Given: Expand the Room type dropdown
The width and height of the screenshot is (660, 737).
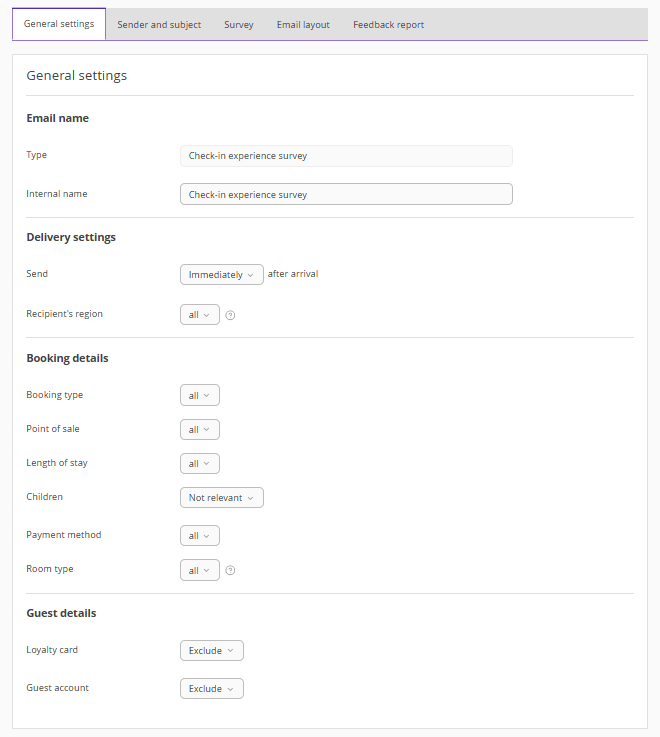Looking at the screenshot, I should 199,570.
